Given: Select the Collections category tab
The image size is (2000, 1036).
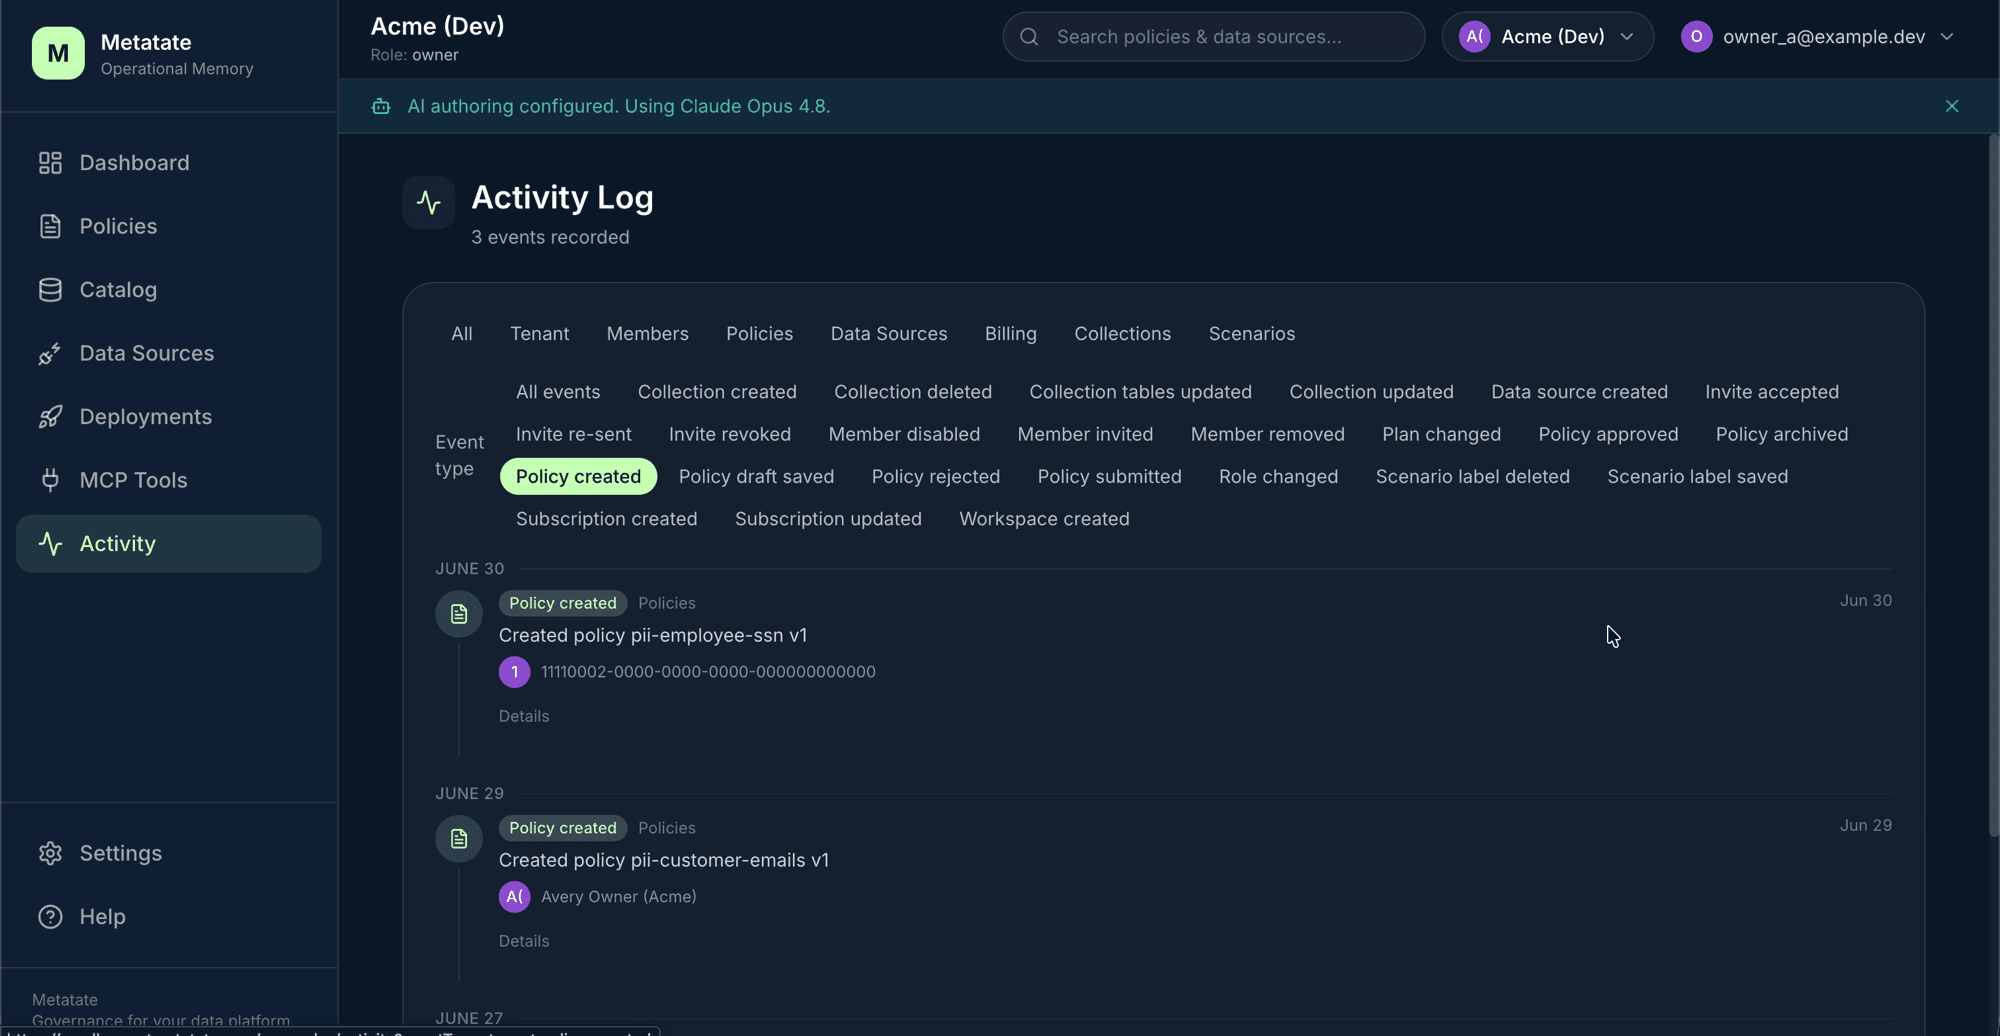Looking at the screenshot, I should pos(1123,334).
